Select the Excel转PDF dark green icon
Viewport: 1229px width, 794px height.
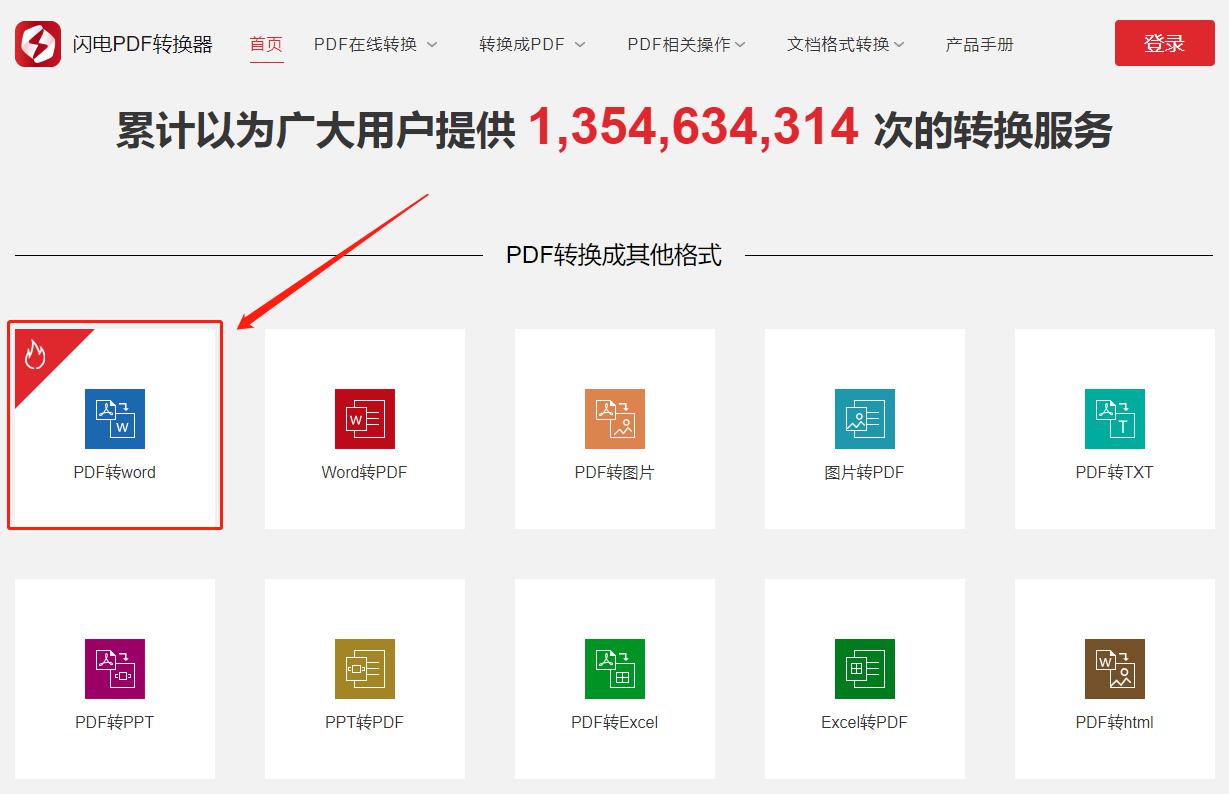(865, 669)
